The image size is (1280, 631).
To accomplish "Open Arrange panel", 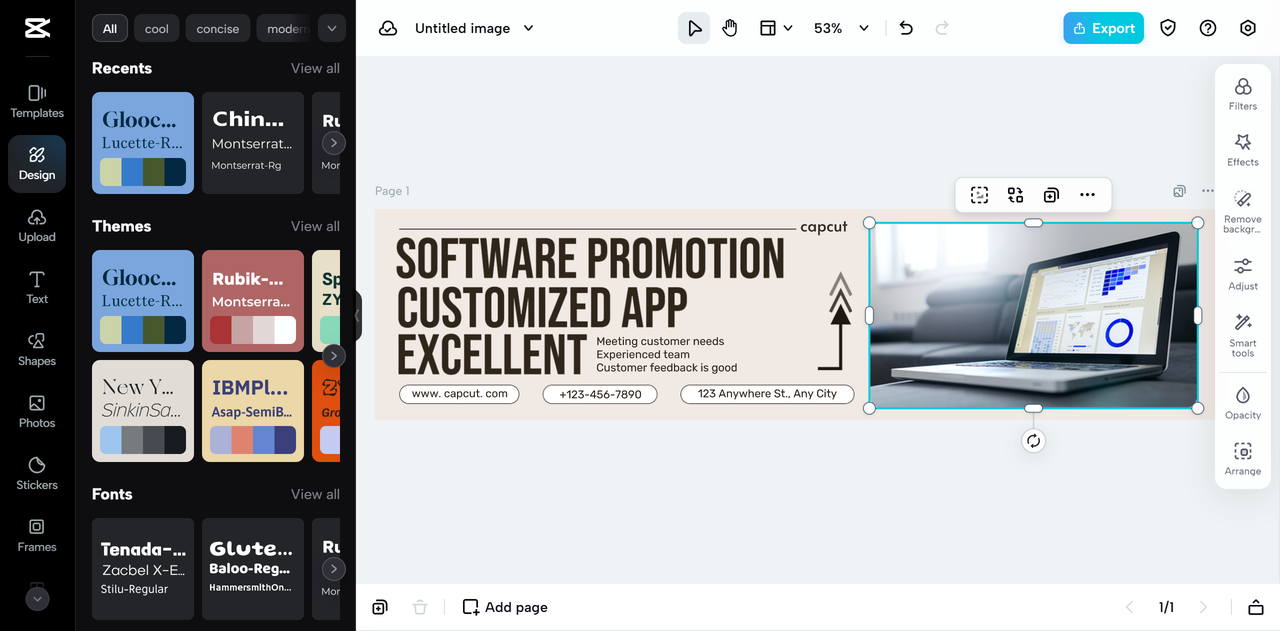I will (x=1243, y=459).
